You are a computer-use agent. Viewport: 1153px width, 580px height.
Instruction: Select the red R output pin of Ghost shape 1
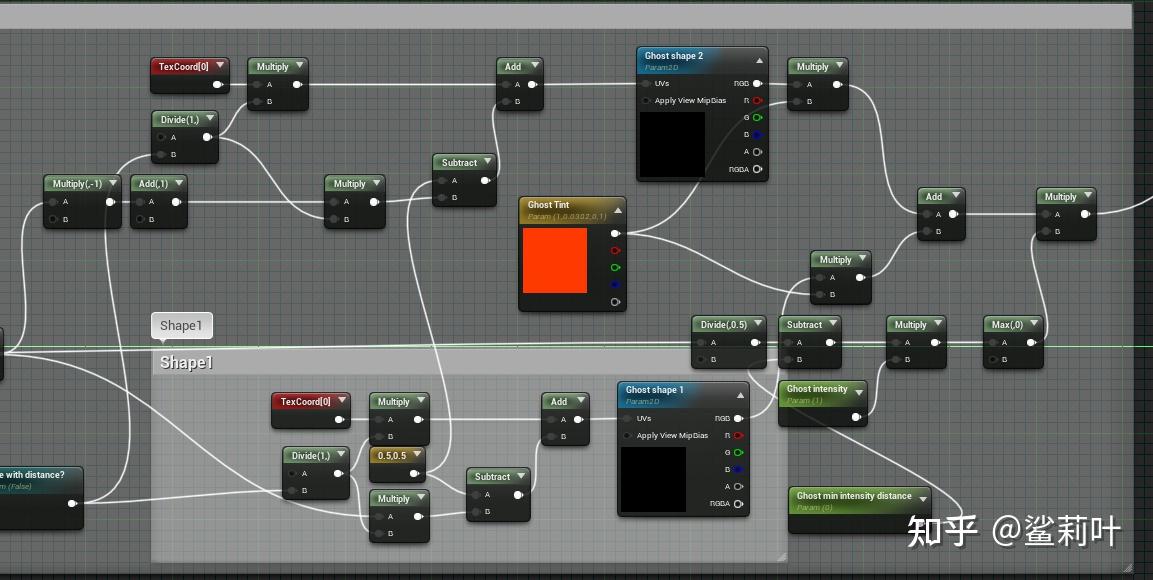(x=738, y=435)
